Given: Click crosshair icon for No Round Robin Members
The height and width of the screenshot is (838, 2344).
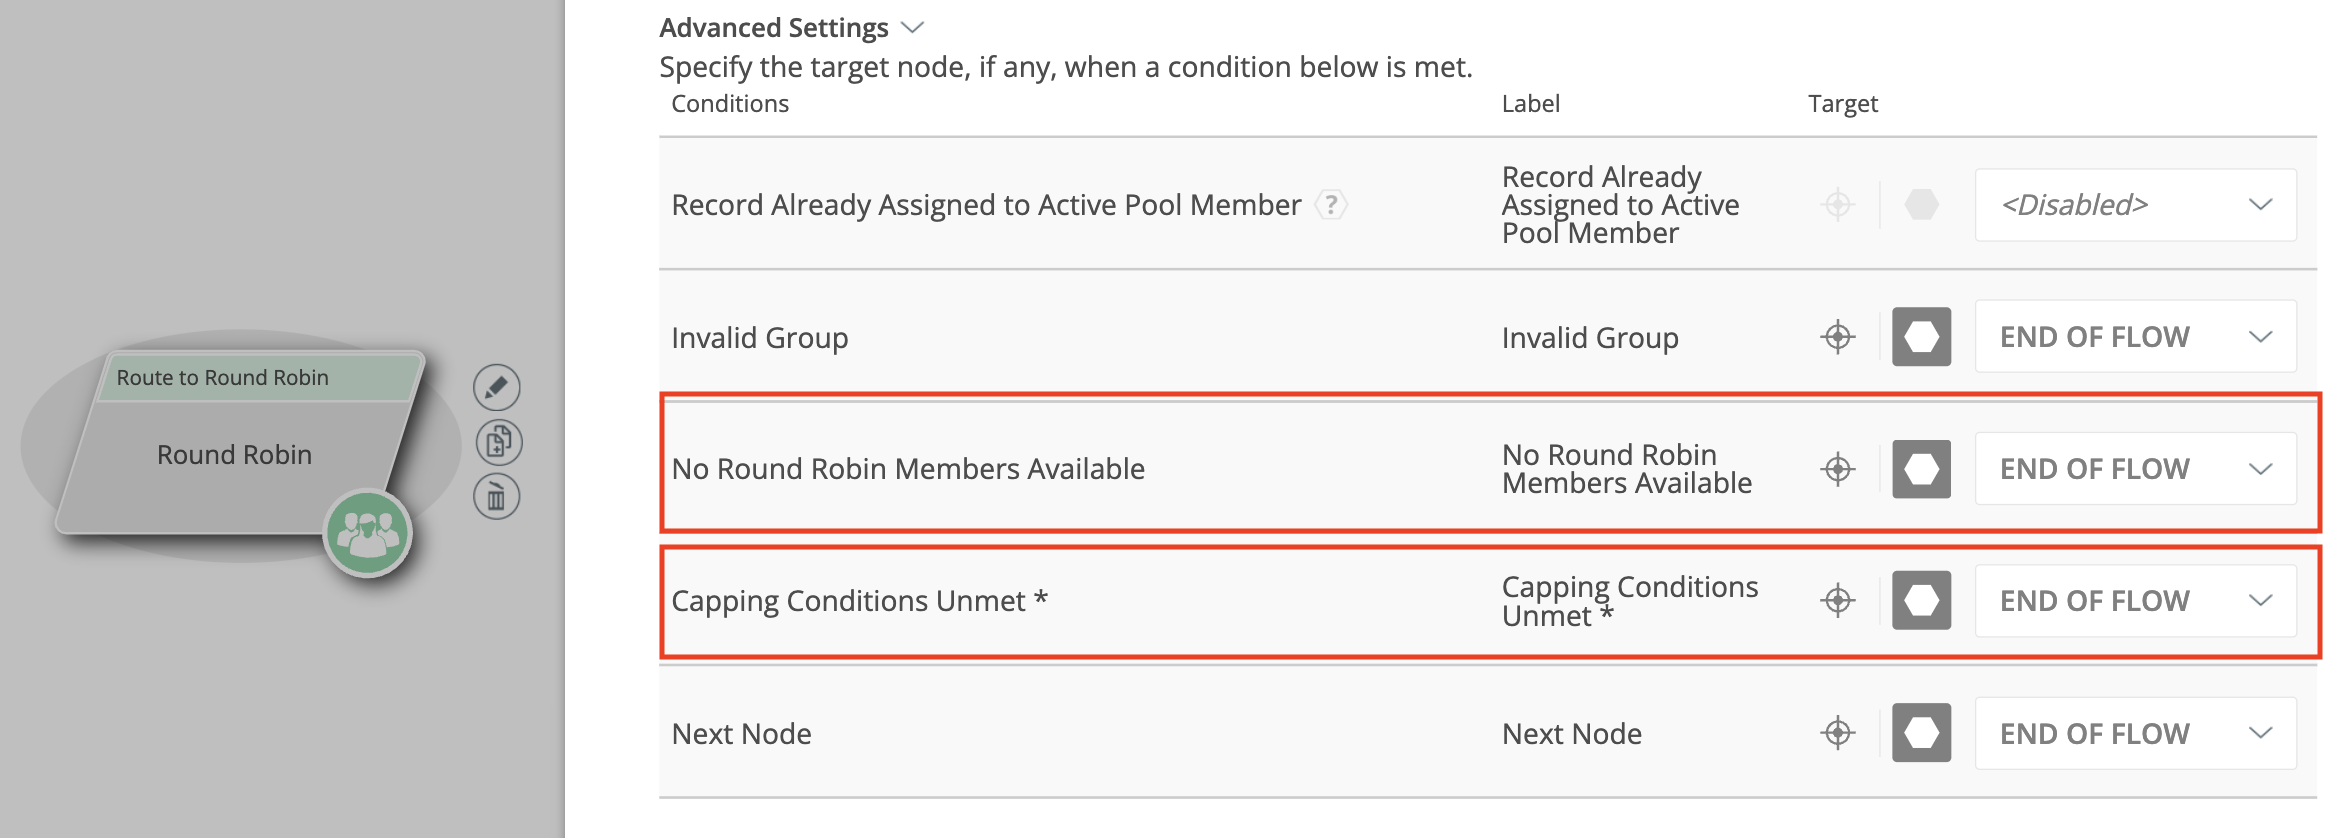Looking at the screenshot, I should [1837, 469].
